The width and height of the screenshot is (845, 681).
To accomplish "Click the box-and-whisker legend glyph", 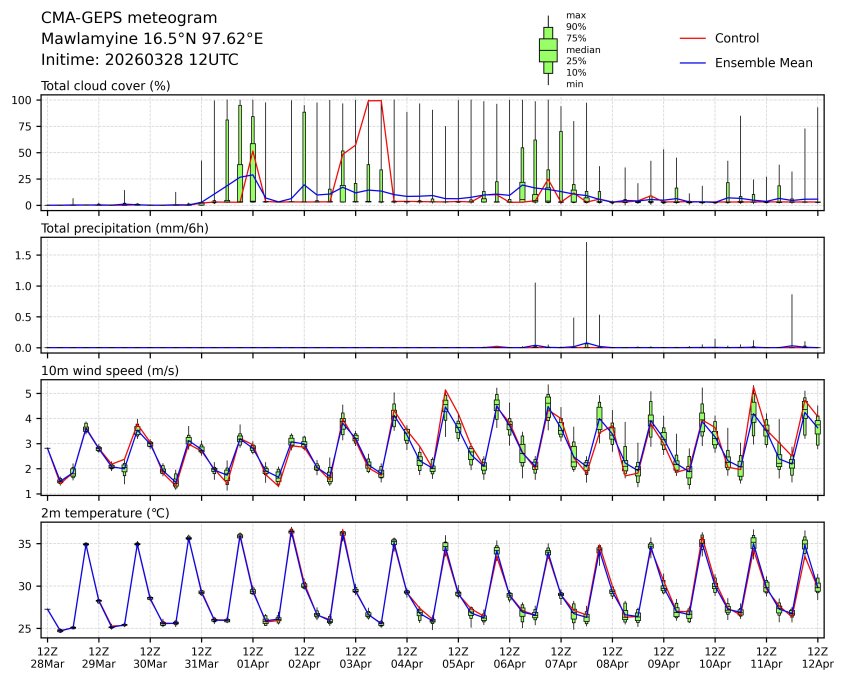I will [548, 50].
